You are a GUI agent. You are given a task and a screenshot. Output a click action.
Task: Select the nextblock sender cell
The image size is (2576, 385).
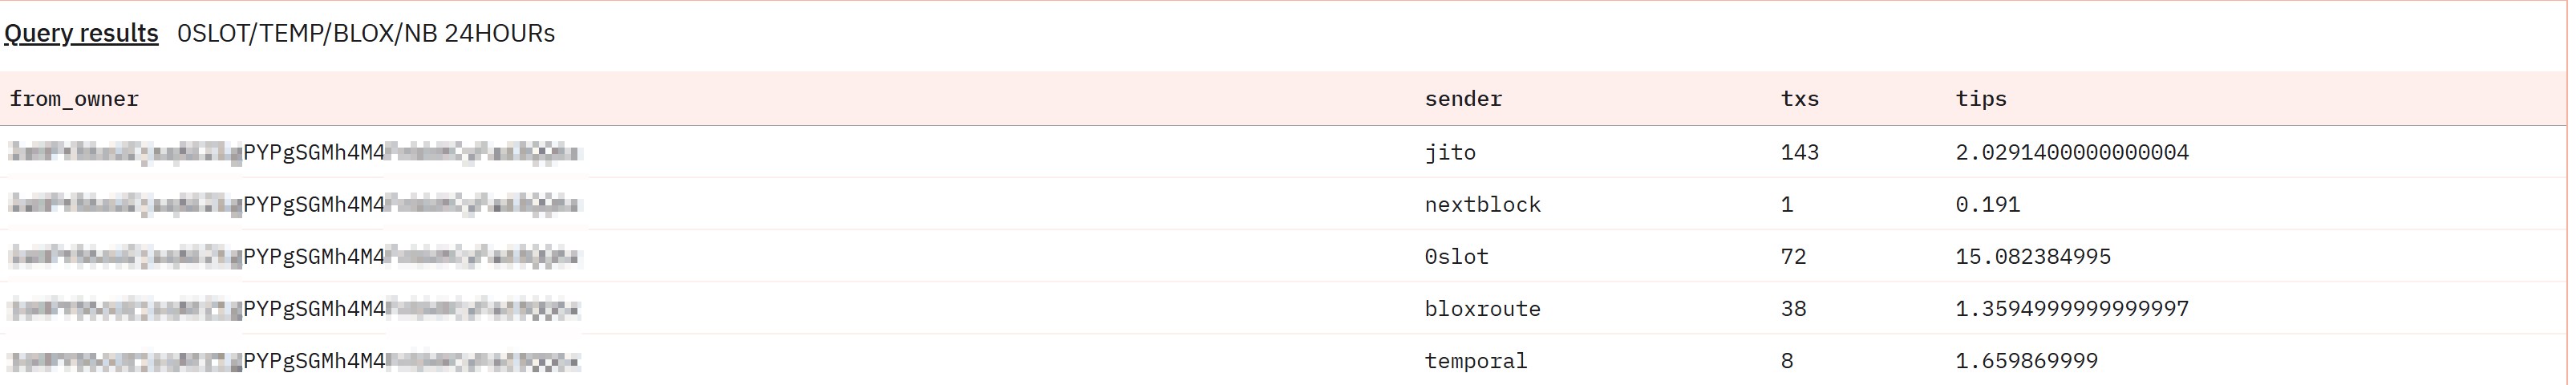(1482, 204)
